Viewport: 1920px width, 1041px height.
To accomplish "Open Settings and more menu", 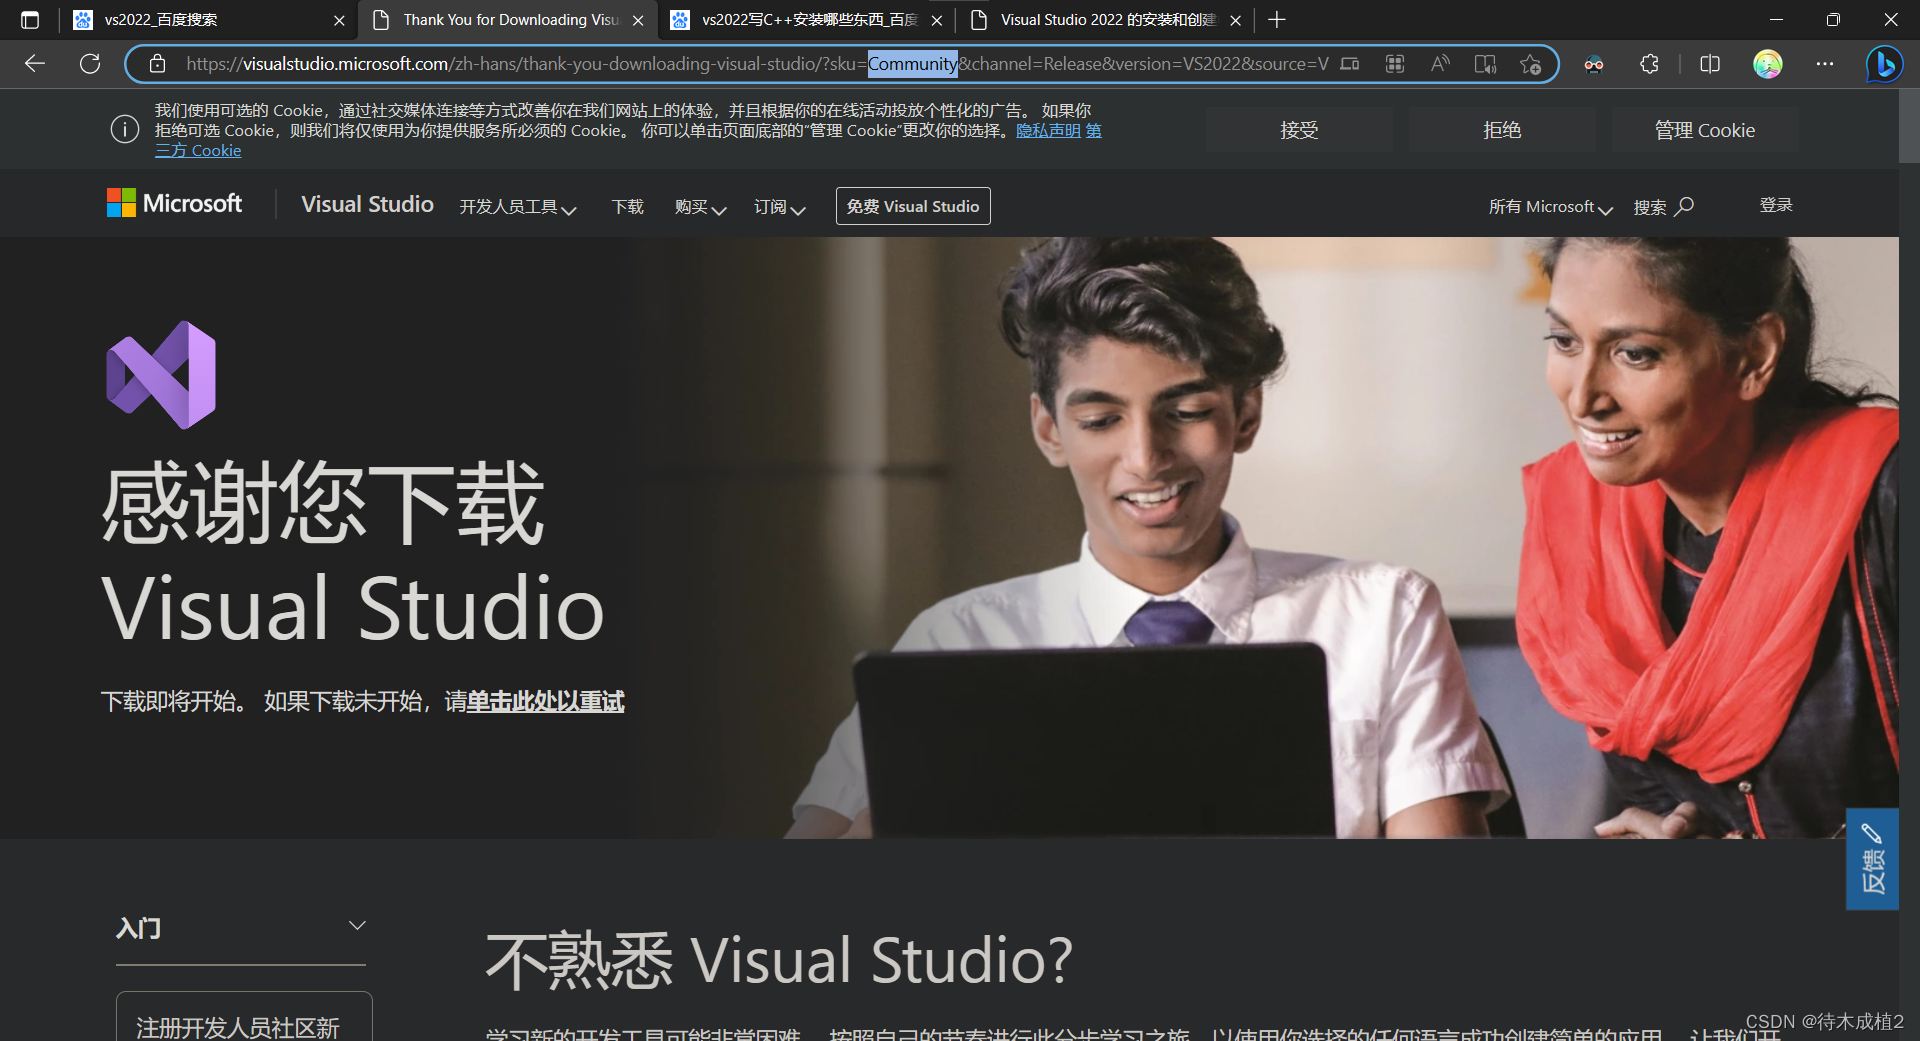I will pyautogui.click(x=1825, y=64).
